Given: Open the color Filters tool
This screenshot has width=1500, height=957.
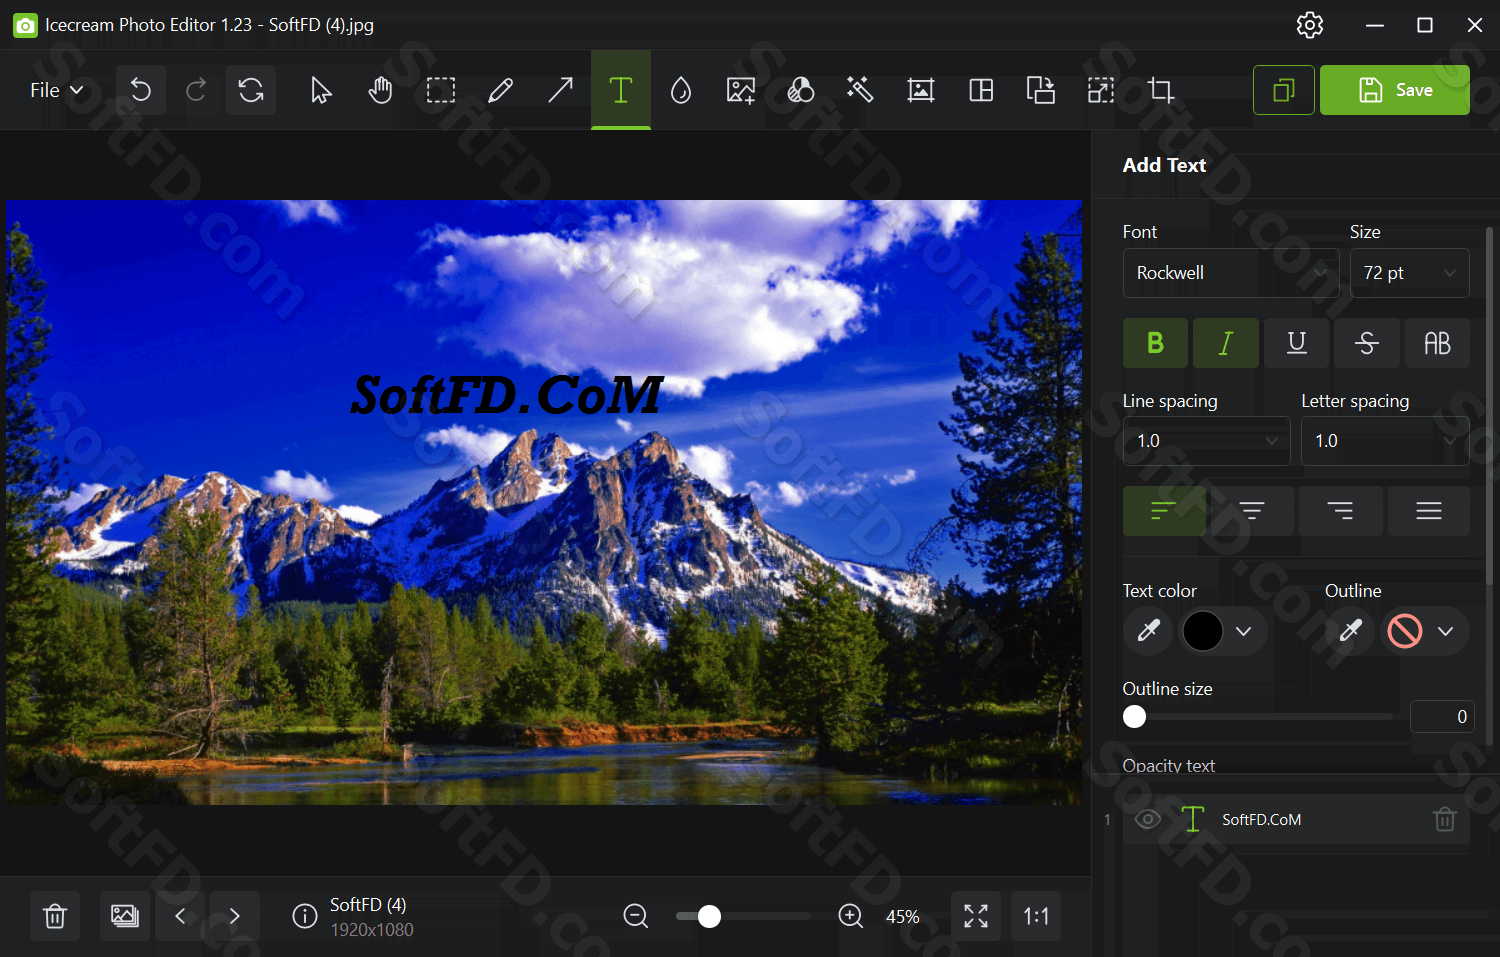Looking at the screenshot, I should click(x=801, y=90).
